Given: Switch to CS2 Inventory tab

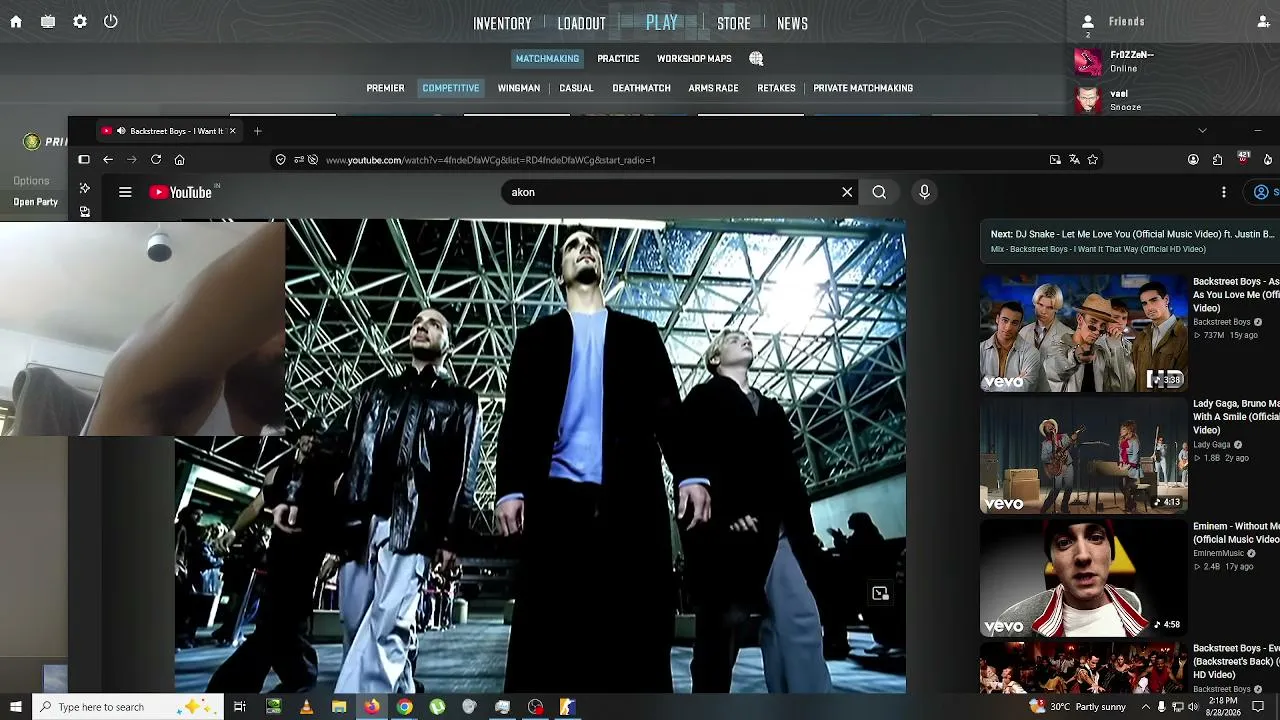Looking at the screenshot, I should click(x=502, y=23).
